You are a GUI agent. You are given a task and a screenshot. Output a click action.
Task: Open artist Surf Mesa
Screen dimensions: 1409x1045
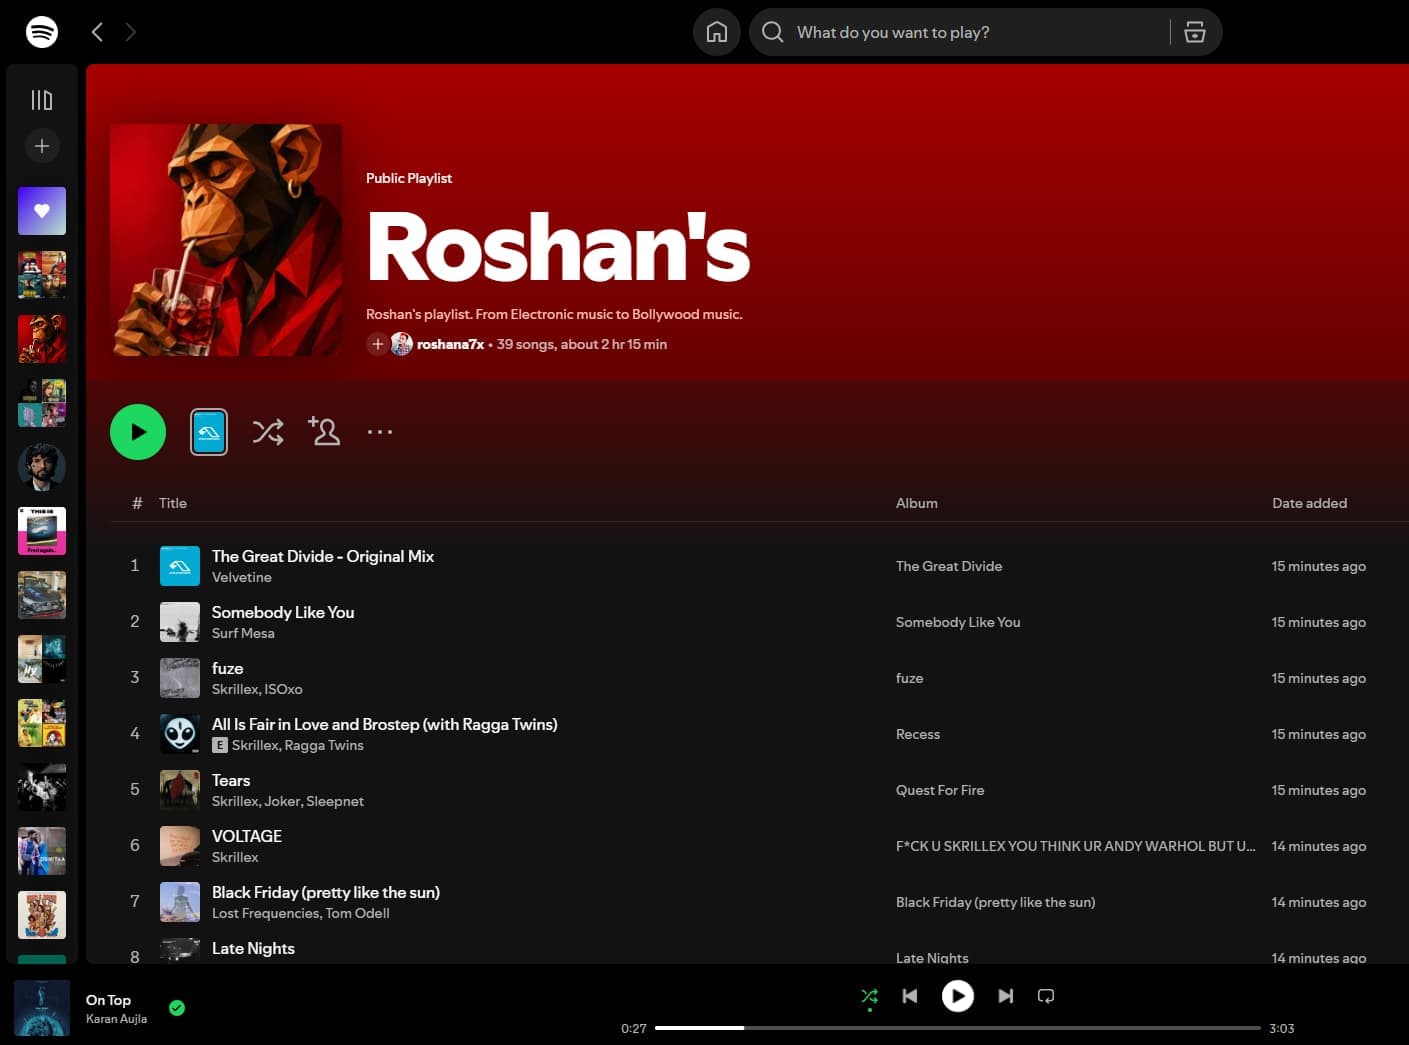[x=243, y=633]
